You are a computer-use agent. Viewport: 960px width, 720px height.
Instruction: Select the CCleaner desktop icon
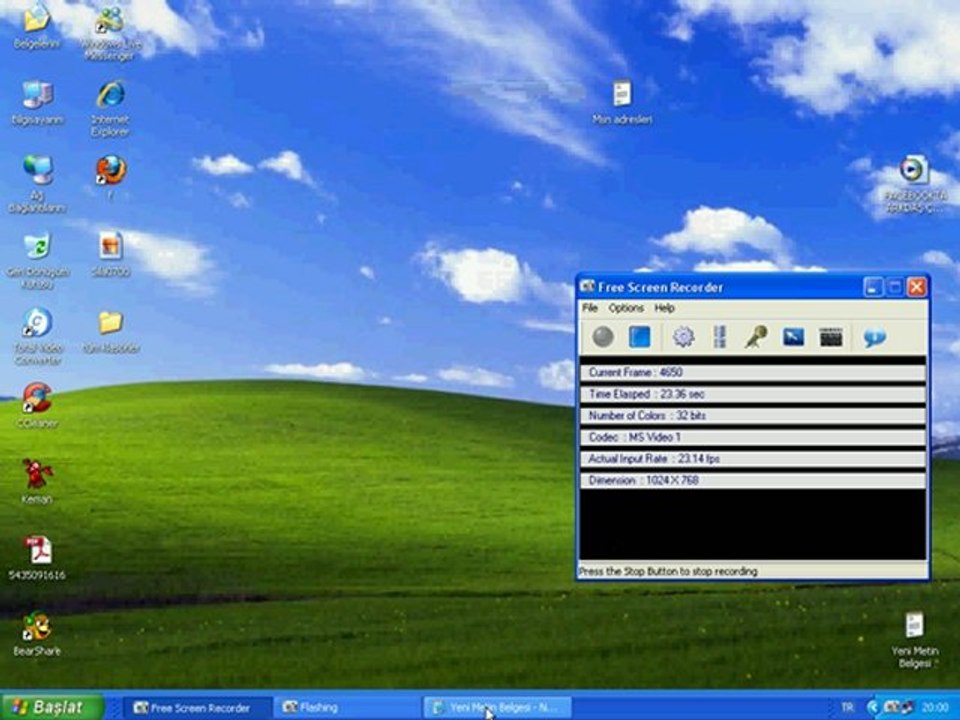tap(37, 405)
